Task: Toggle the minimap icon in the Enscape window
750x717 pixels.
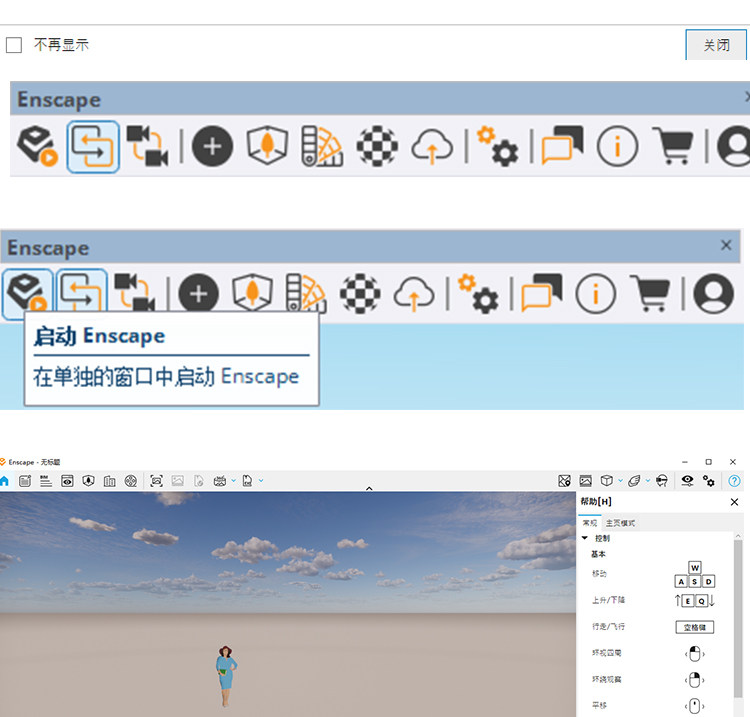Action: [564, 481]
